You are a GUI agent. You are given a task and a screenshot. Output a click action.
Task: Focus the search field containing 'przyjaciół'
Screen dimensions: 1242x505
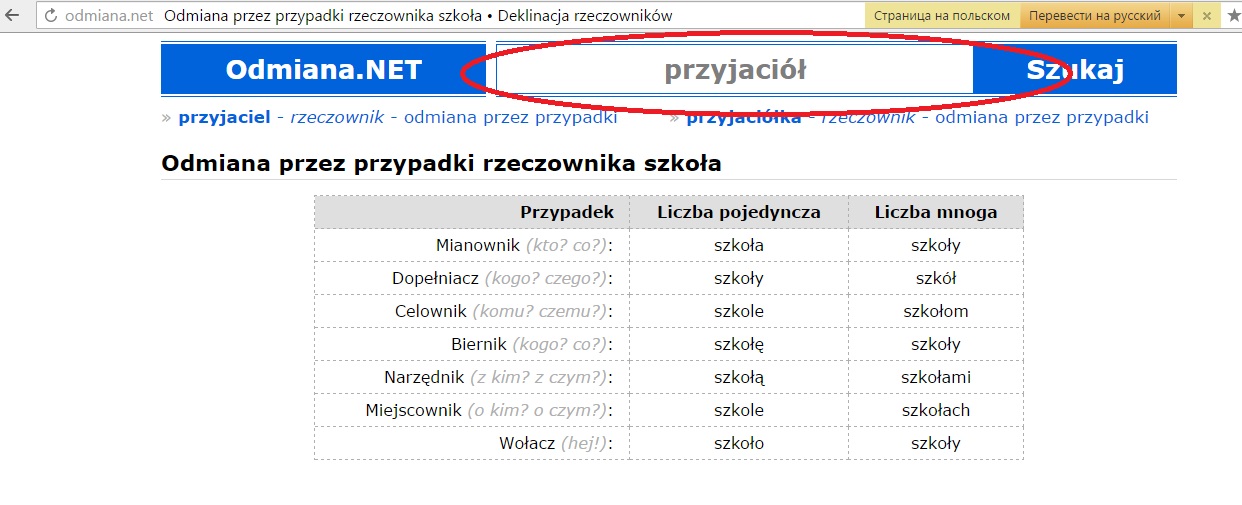point(734,70)
